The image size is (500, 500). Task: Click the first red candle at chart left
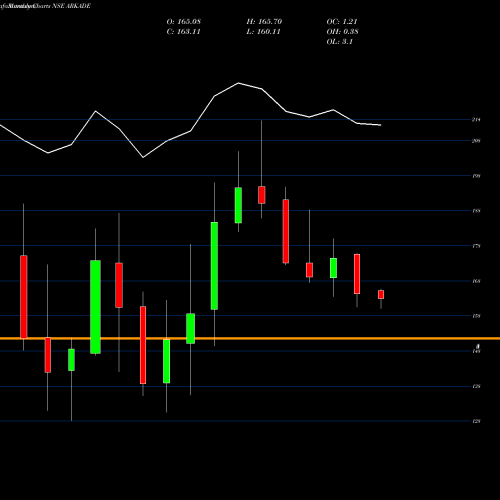(24, 297)
